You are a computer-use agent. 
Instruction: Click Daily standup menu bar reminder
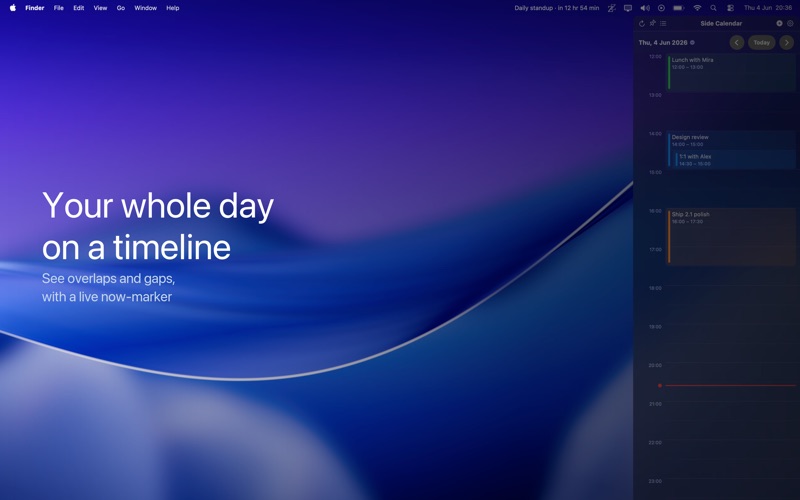coord(557,8)
